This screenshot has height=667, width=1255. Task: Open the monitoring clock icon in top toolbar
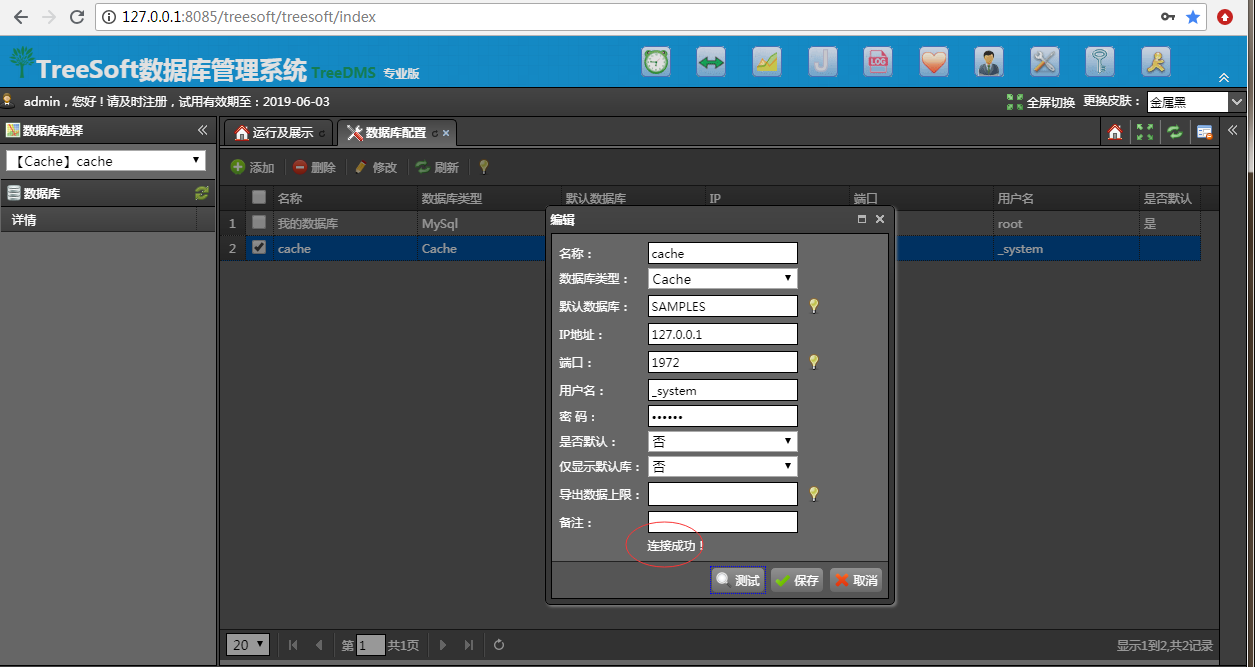(x=655, y=61)
